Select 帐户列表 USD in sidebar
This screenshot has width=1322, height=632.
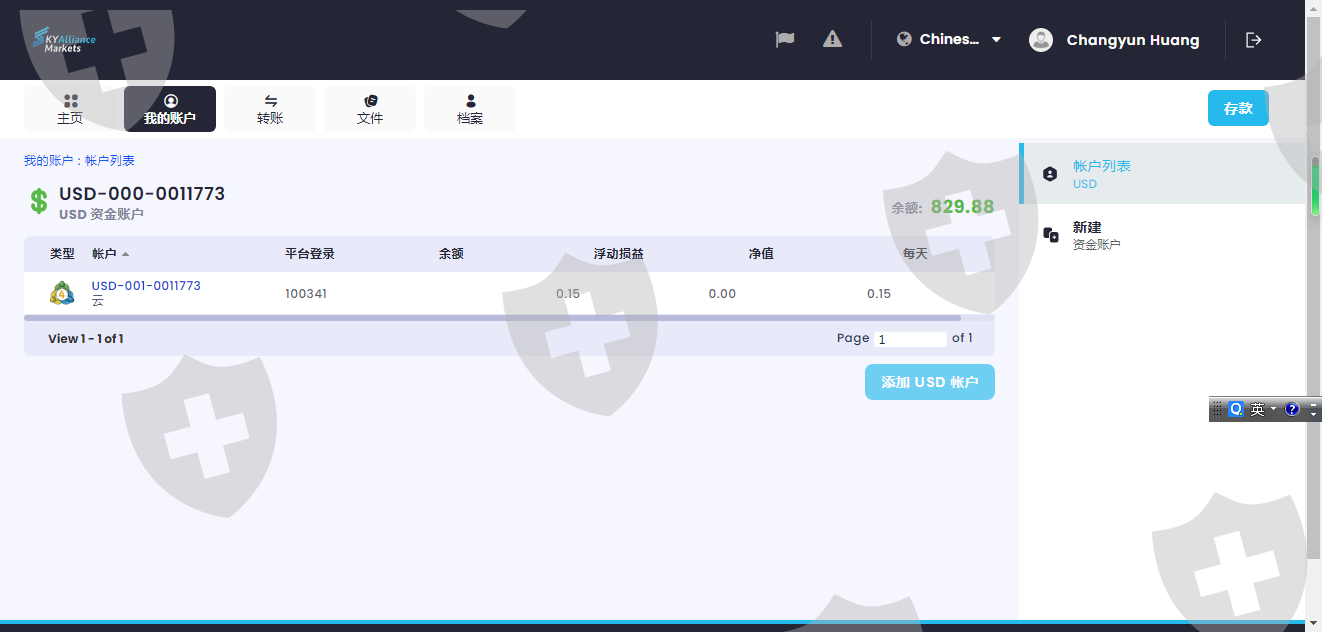click(x=1162, y=174)
